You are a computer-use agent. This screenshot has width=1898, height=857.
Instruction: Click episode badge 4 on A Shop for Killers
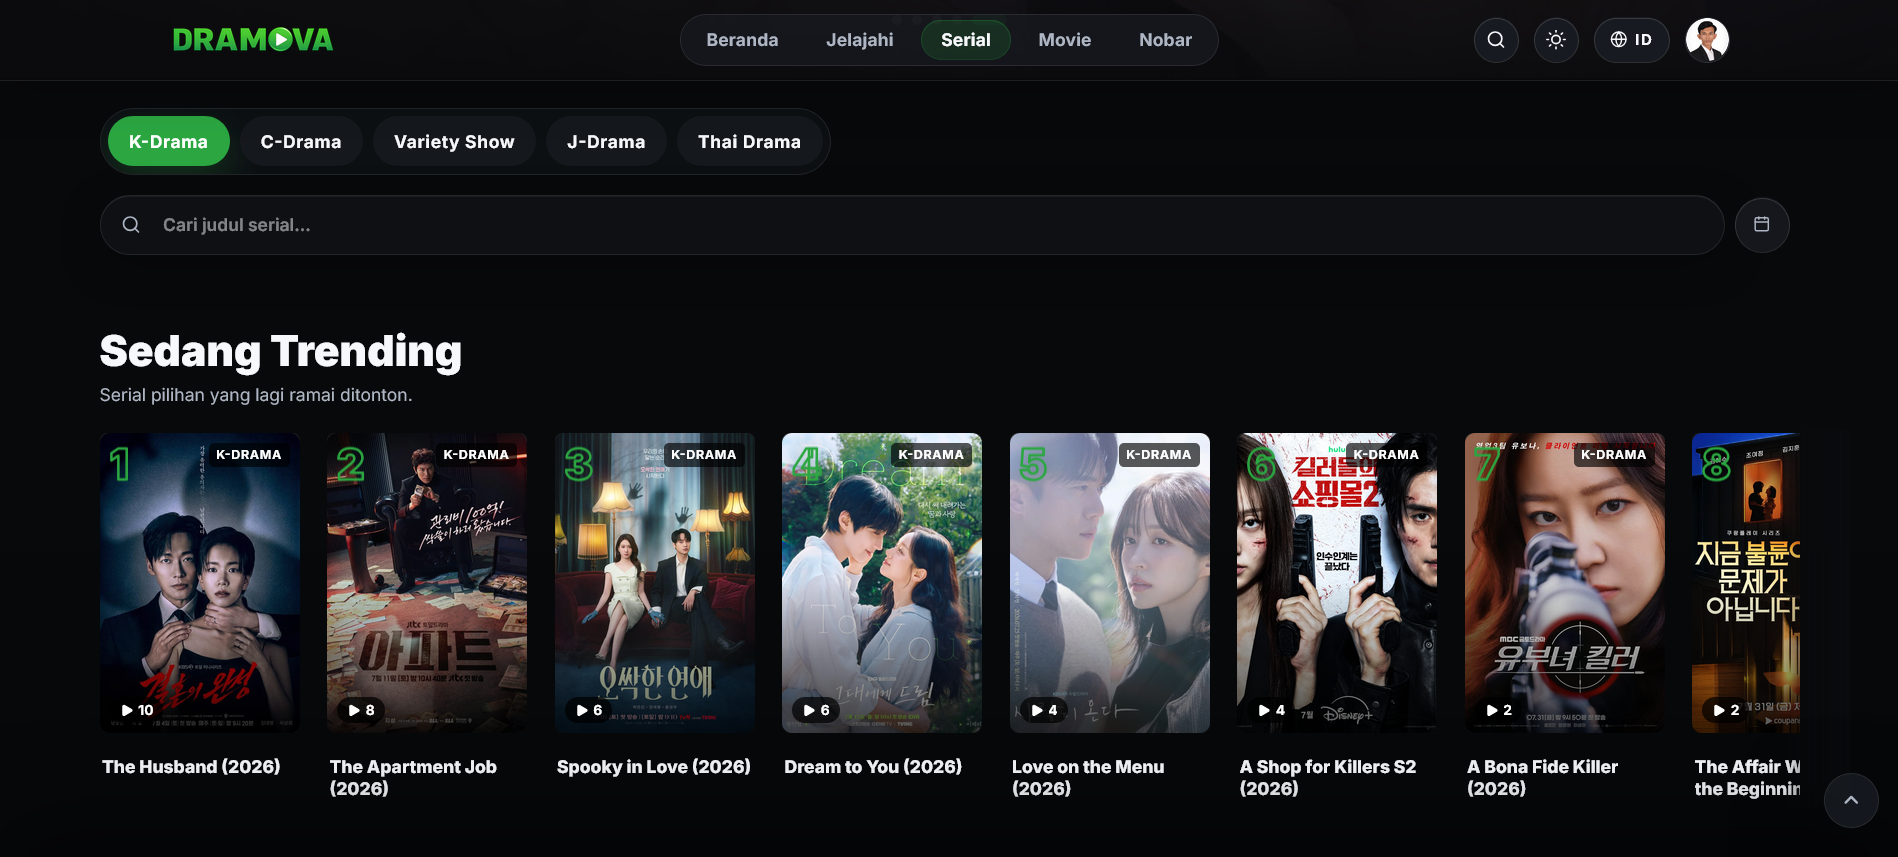(1271, 710)
